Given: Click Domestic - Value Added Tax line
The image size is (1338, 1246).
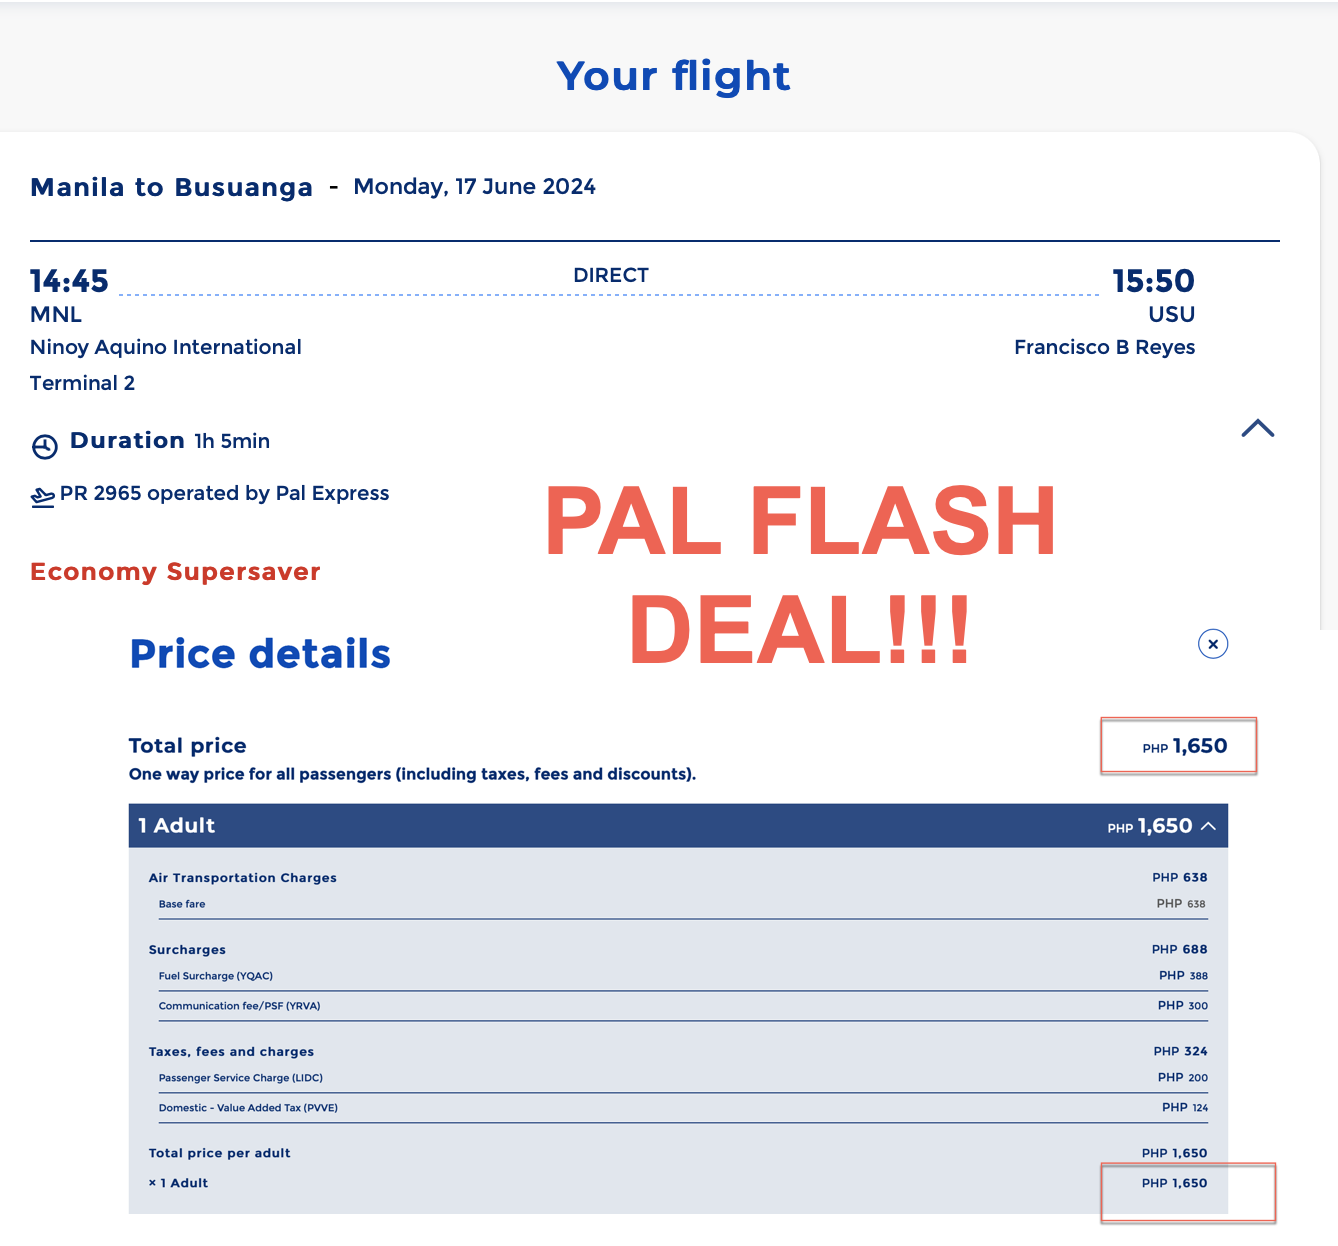Looking at the screenshot, I should (248, 1108).
